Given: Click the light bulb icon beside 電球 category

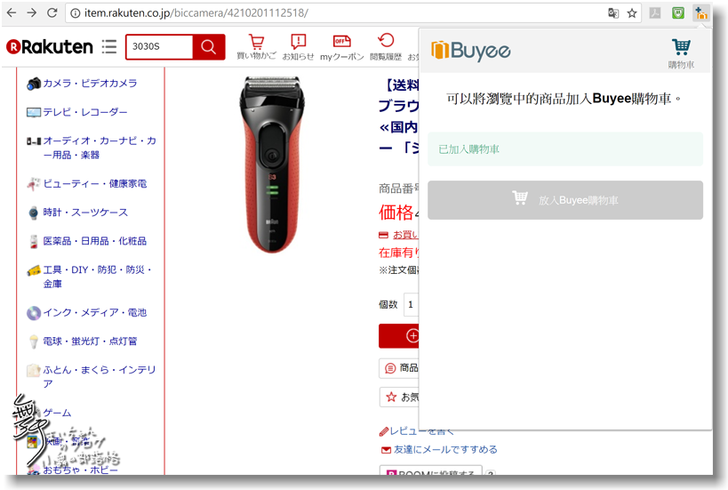Looking at the screenshot, I should (x=33, y=341).
